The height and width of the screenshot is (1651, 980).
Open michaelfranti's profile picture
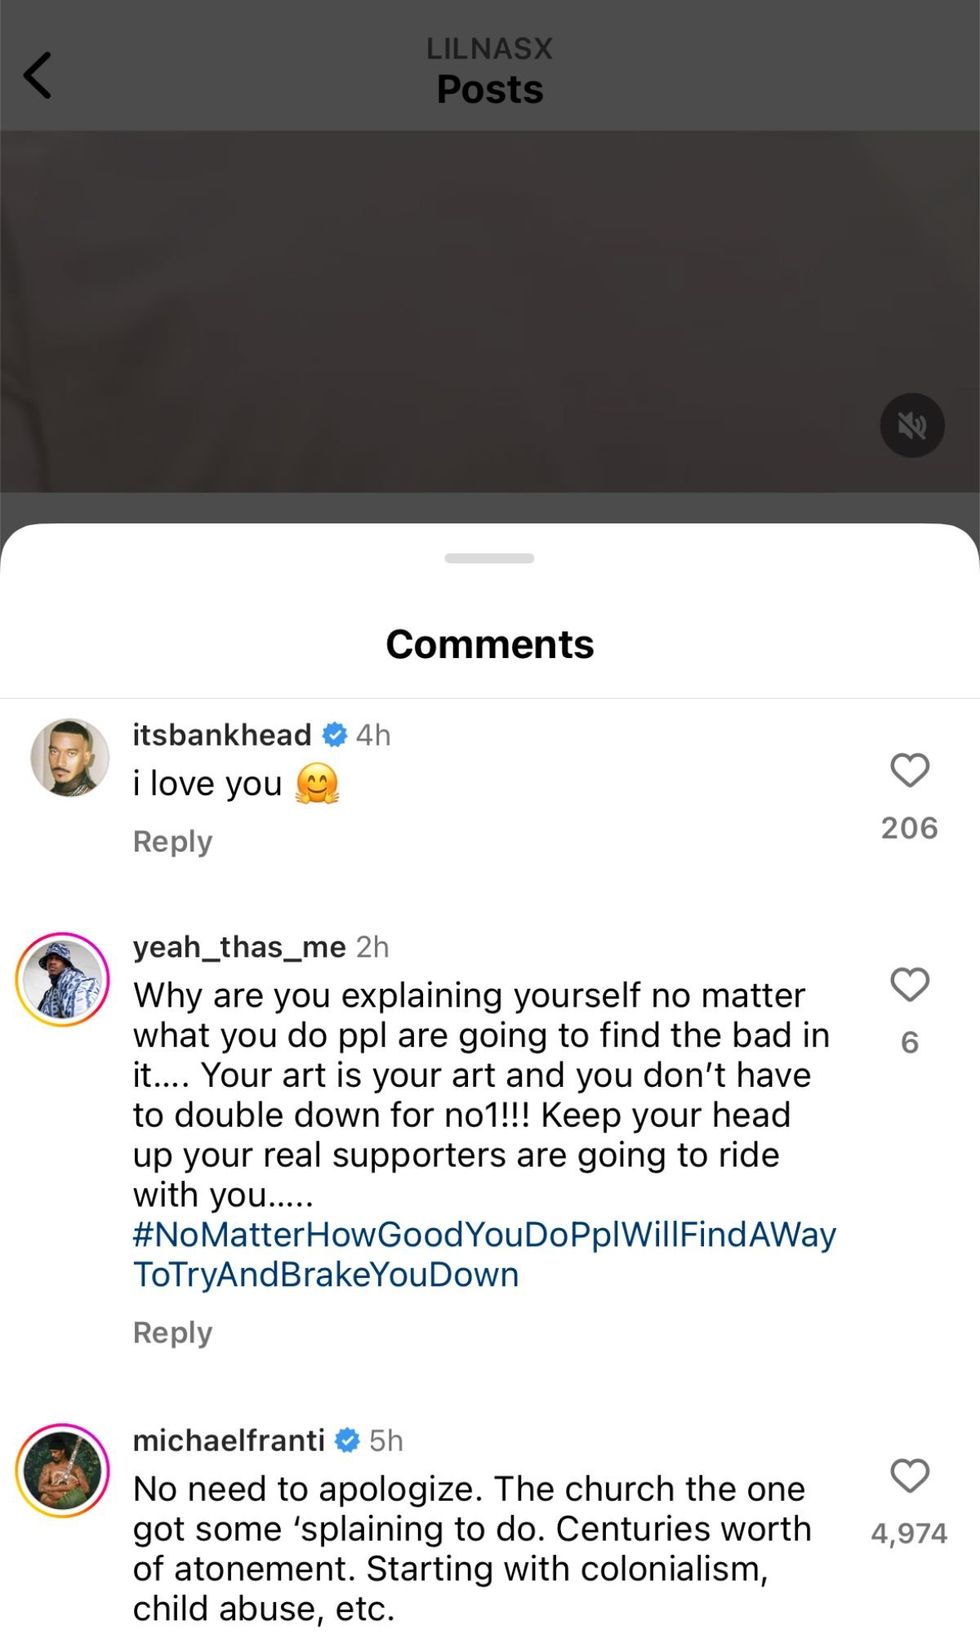(62, 1472)
